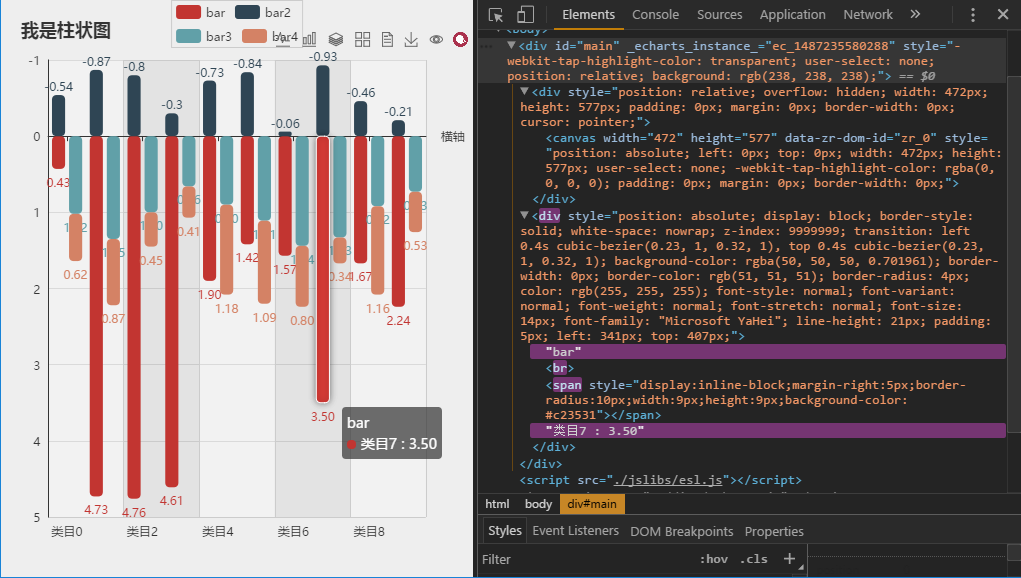Click the '类目4' x-axis label

point(218,532)
